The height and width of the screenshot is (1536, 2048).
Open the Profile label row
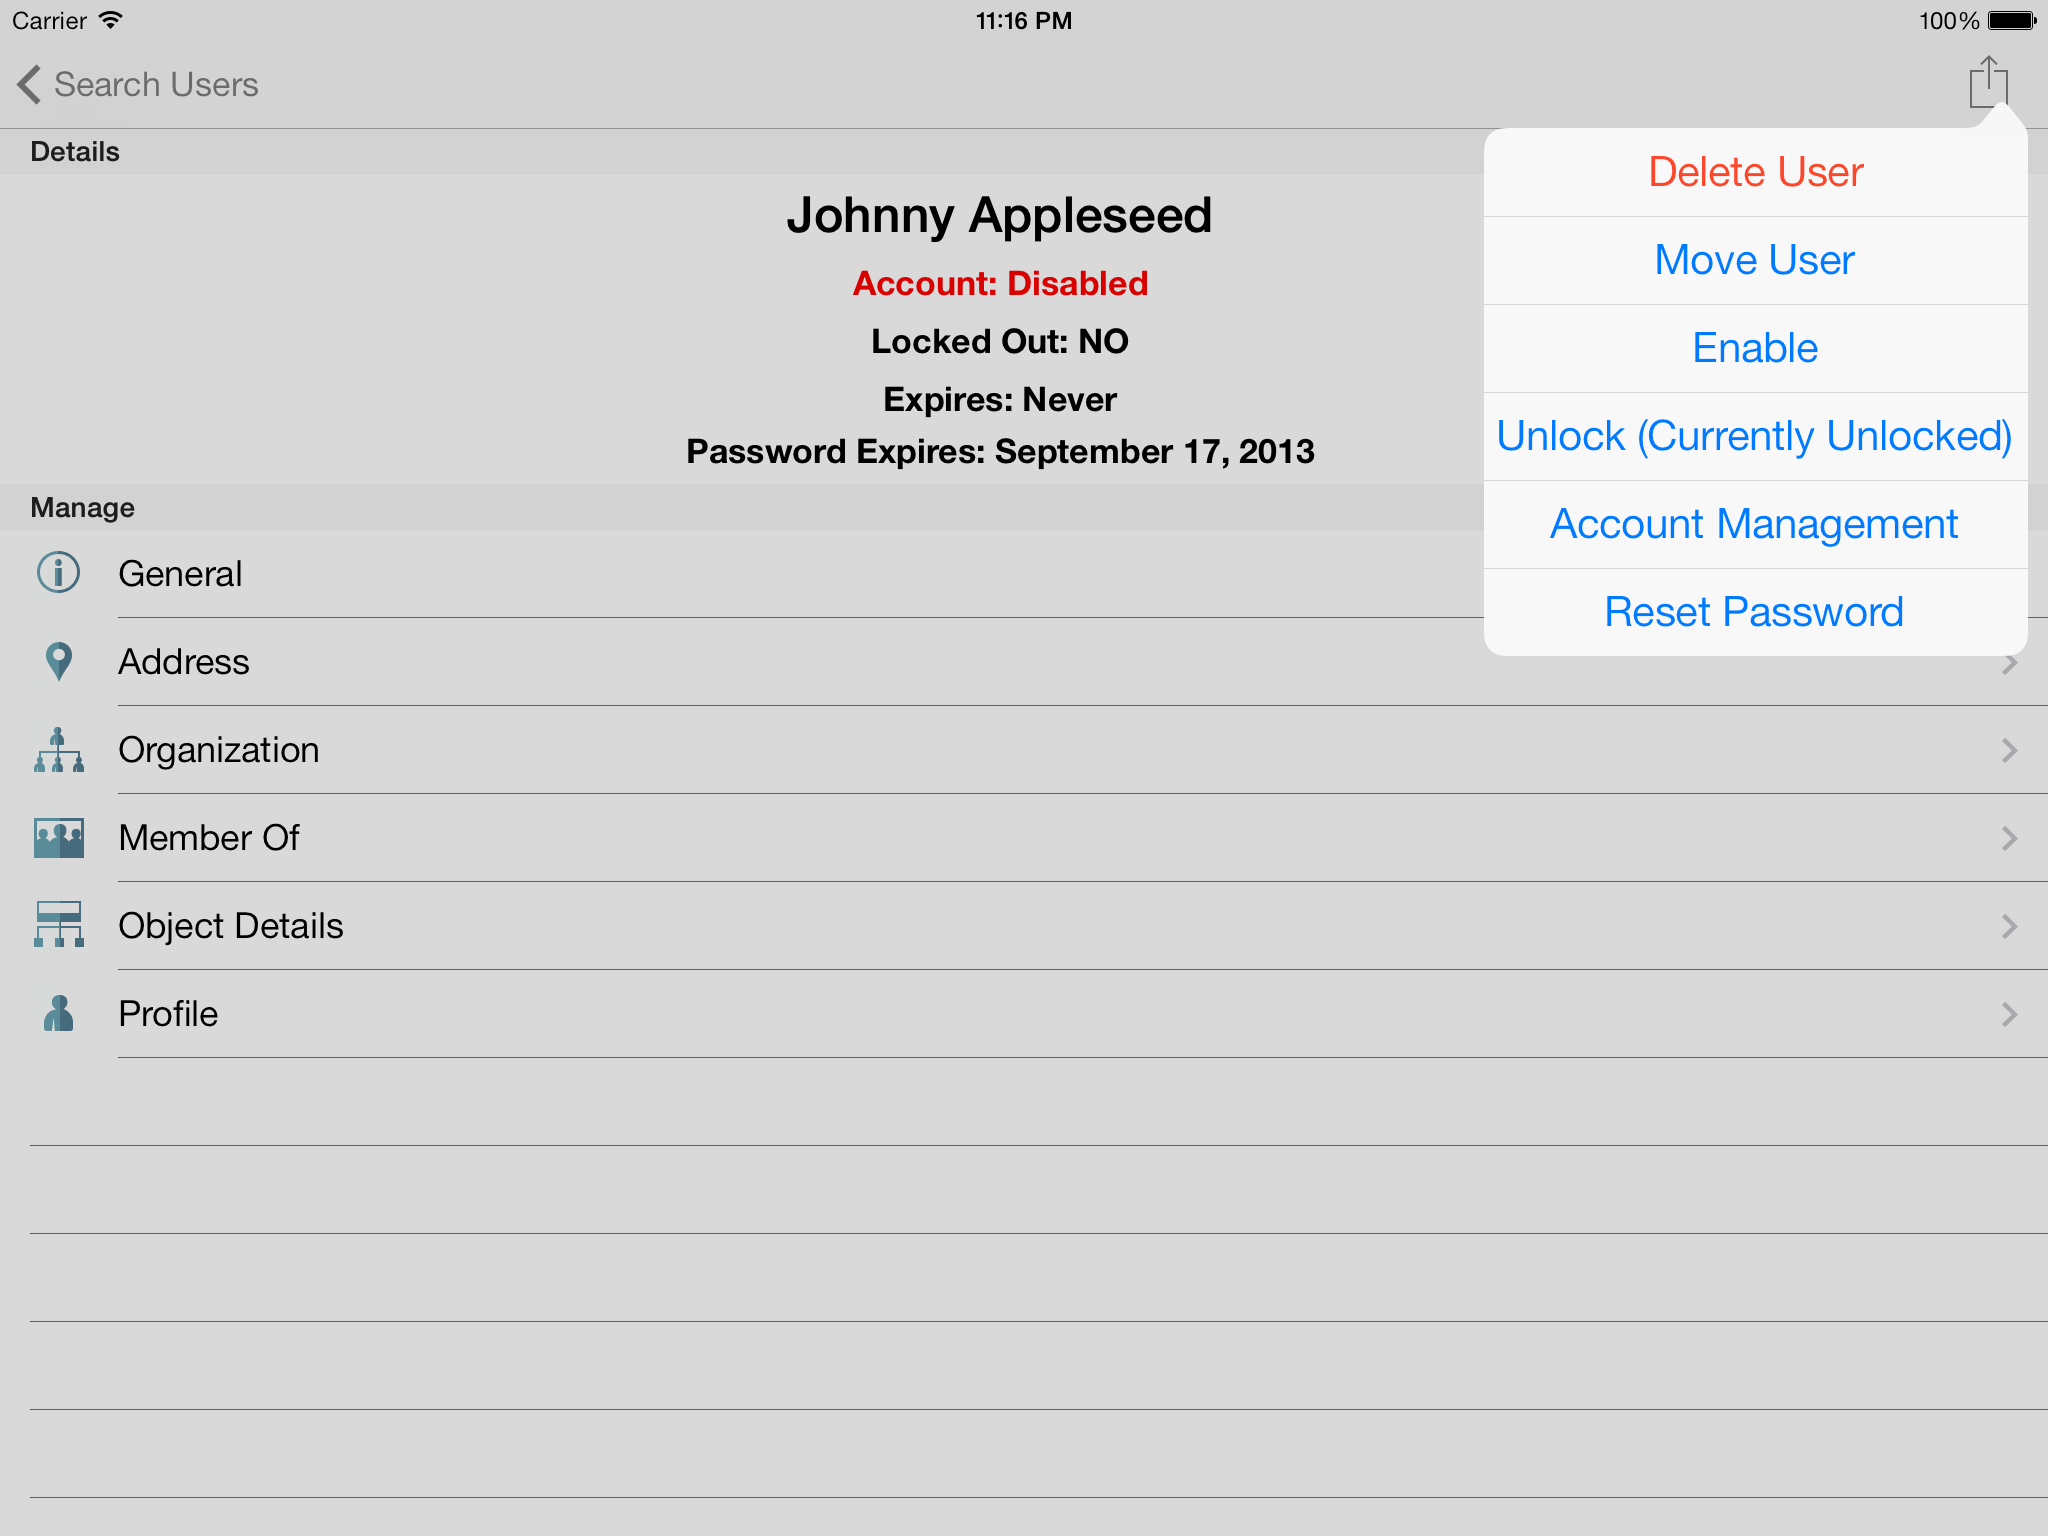coord(168,1014)
